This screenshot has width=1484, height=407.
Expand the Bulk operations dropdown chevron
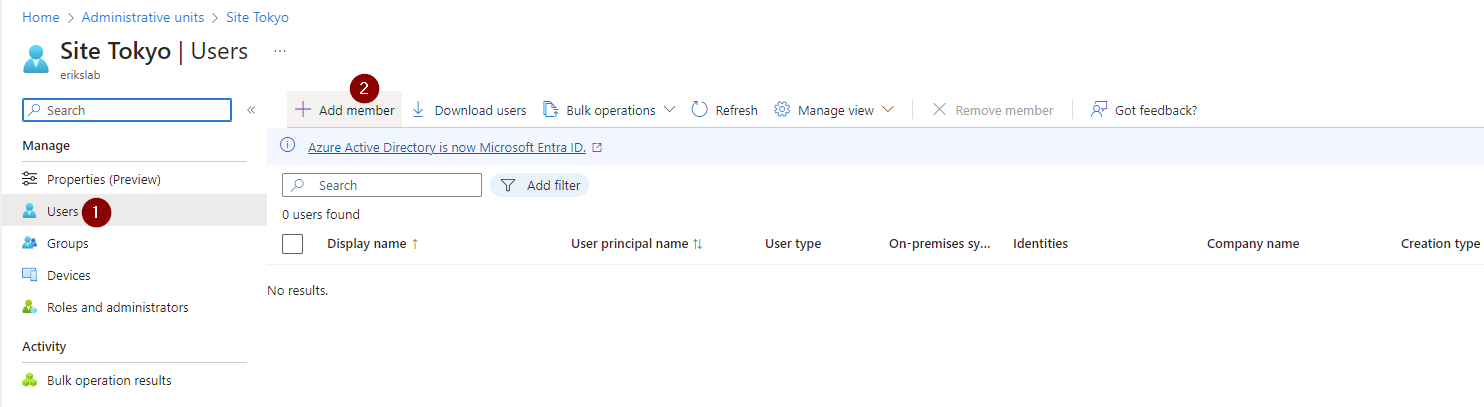(670, 110)
